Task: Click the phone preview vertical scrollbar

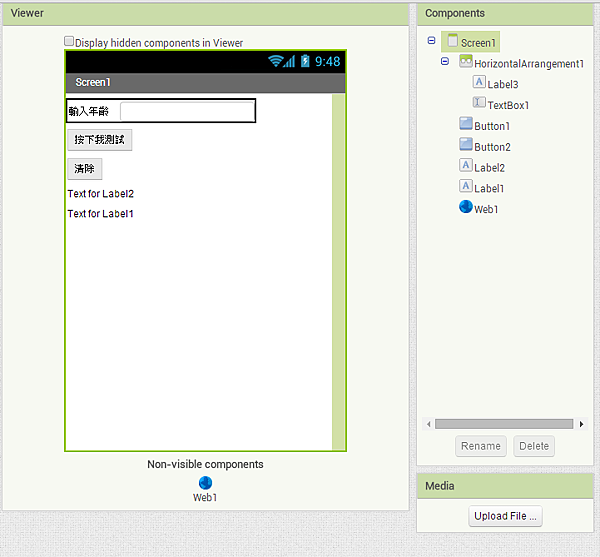Action: [338, 272]
